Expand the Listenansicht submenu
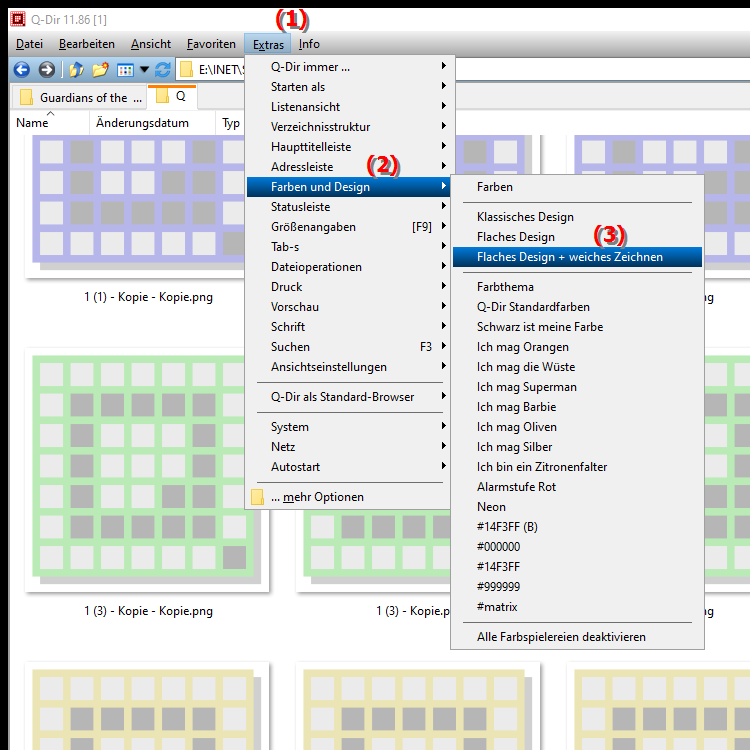 tap(348, 107)
